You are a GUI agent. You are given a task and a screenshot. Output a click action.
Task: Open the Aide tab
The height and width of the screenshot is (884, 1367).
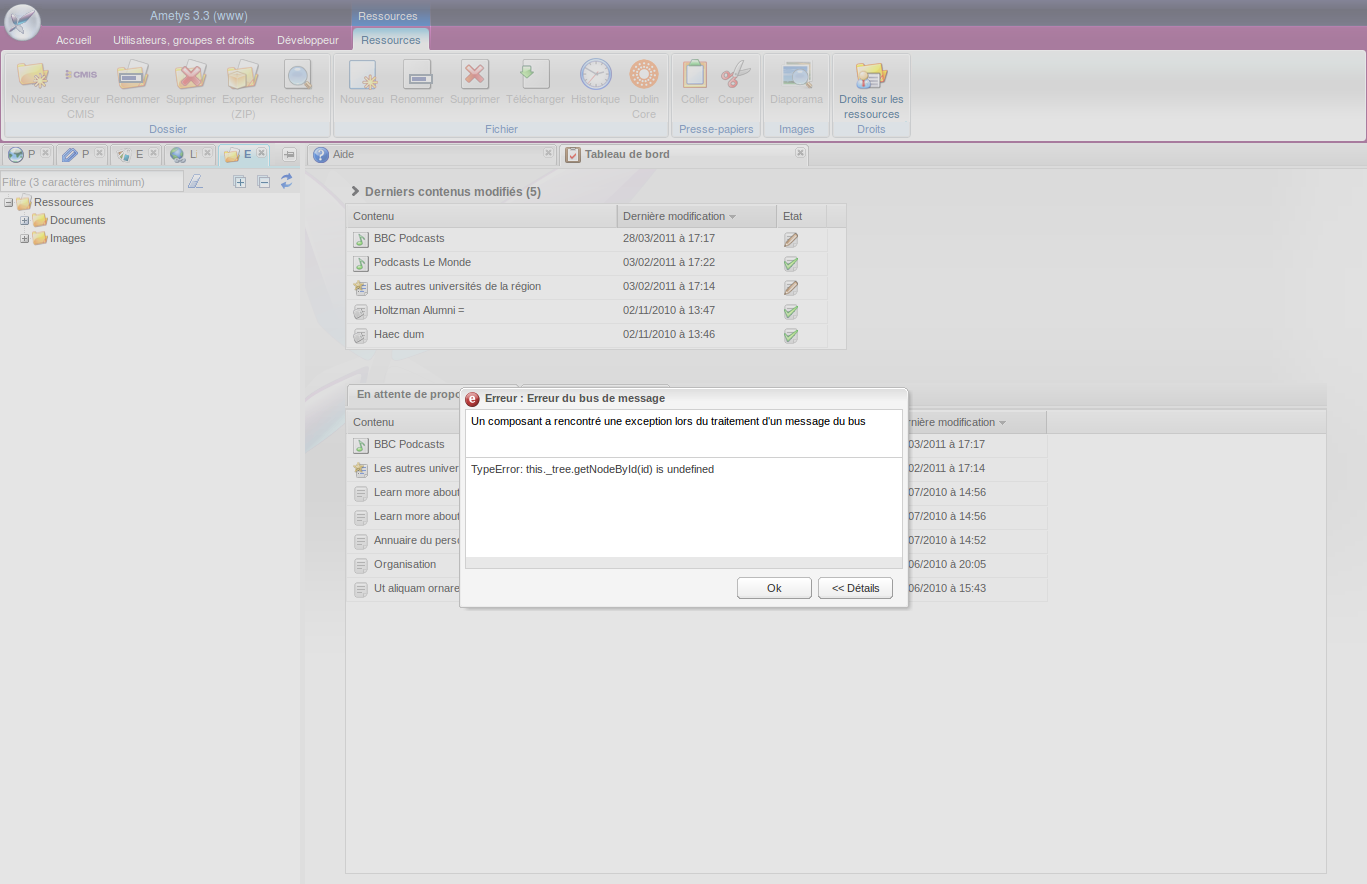click(x=343, y=155)
